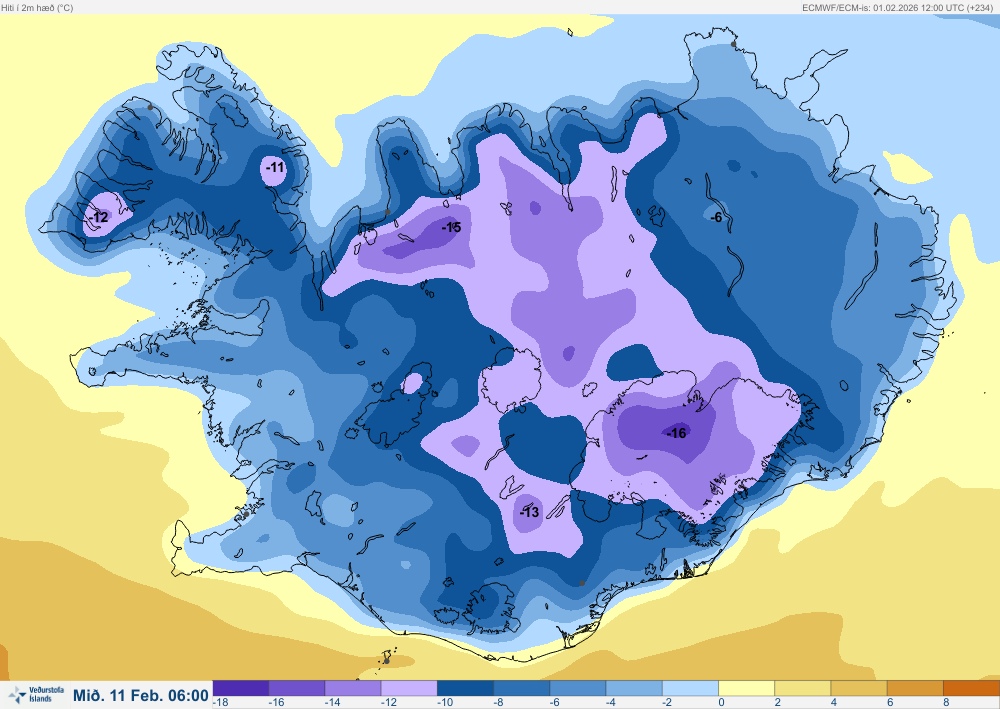1000x709 pixels.
Task: Click the orange swatch between 6 and 8
Action: [x=915, y=688]
